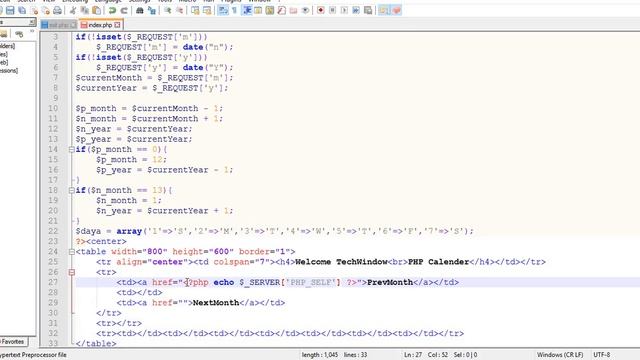
Task: Click the folder icon in side panel toolbar
Action: tap(4, 34)
